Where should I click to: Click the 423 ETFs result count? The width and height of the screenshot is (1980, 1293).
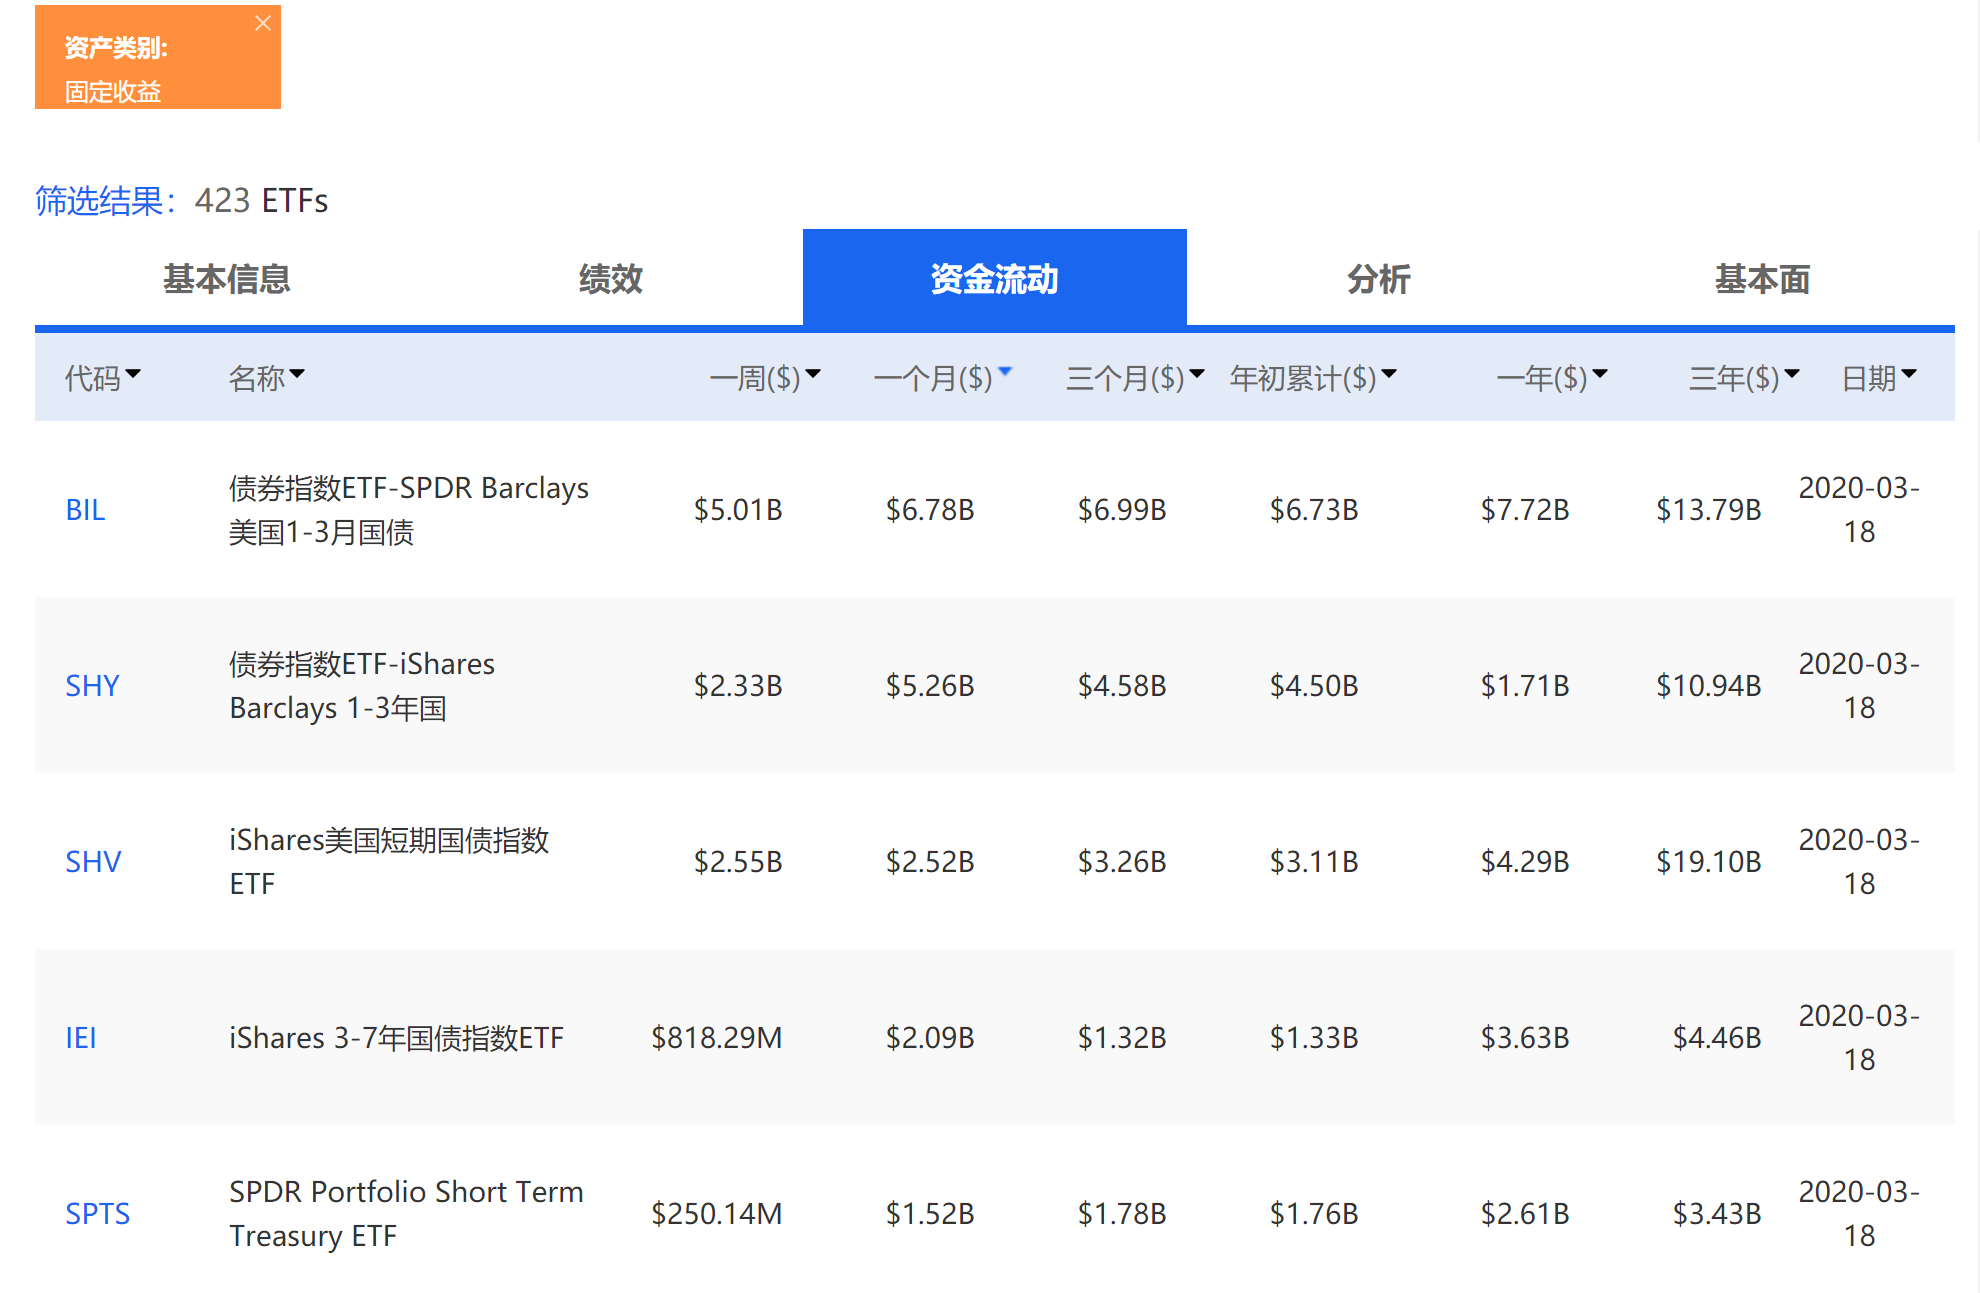[261, 201]
